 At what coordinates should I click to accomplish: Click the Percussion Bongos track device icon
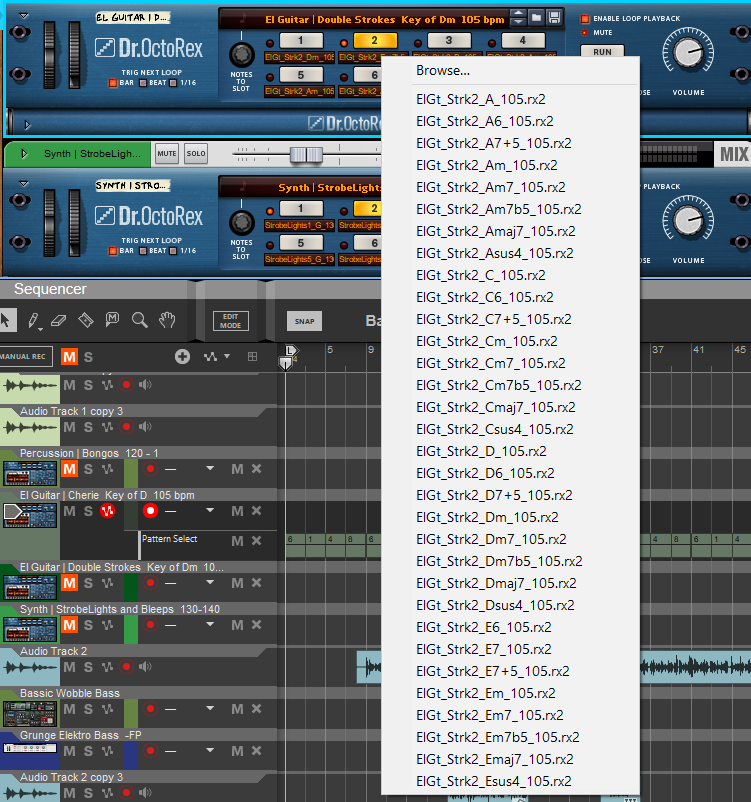pyautogui.click(x=30, y=473)
